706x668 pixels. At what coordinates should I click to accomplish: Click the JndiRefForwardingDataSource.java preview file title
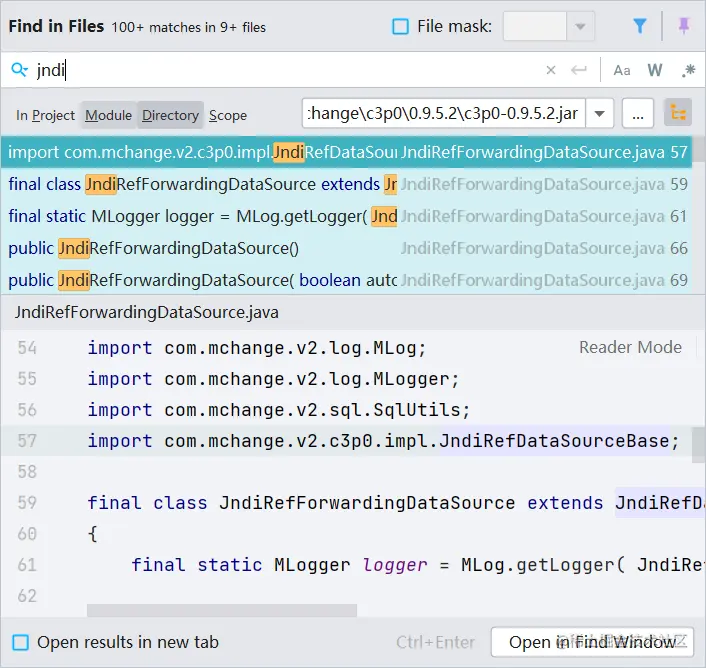tap(146, 312)
